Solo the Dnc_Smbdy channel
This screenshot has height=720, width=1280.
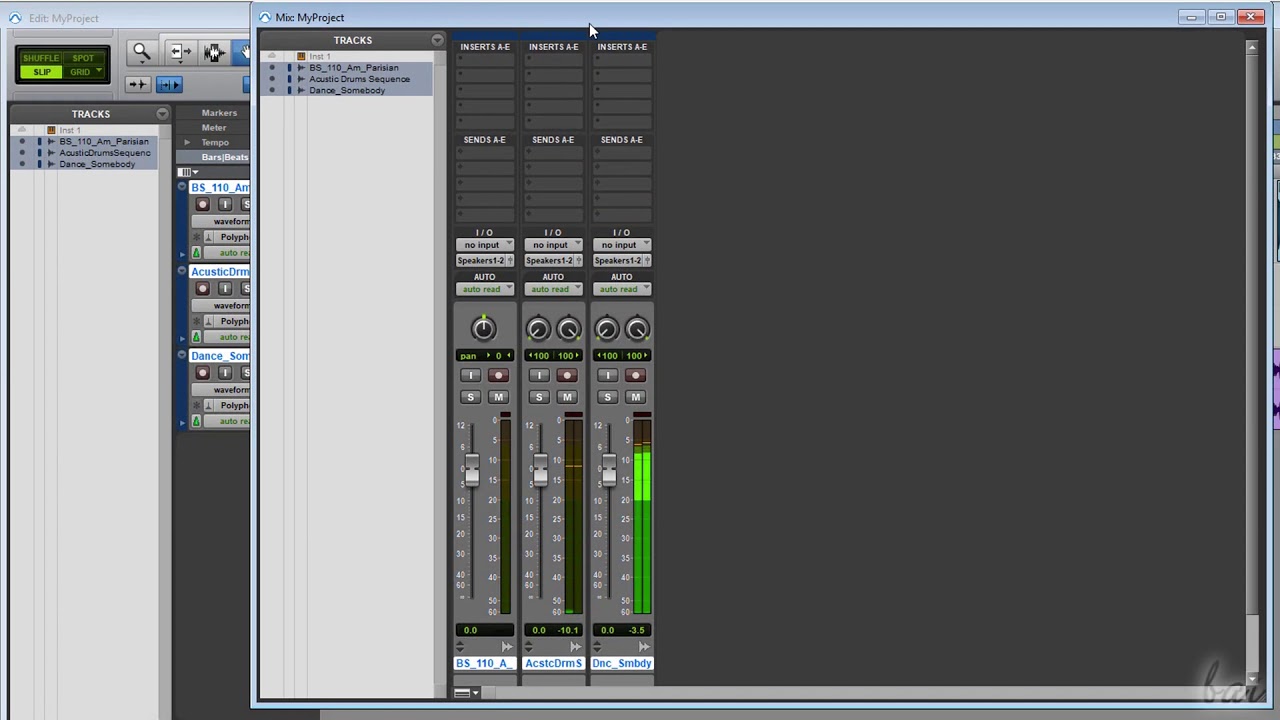pos(607,397)
